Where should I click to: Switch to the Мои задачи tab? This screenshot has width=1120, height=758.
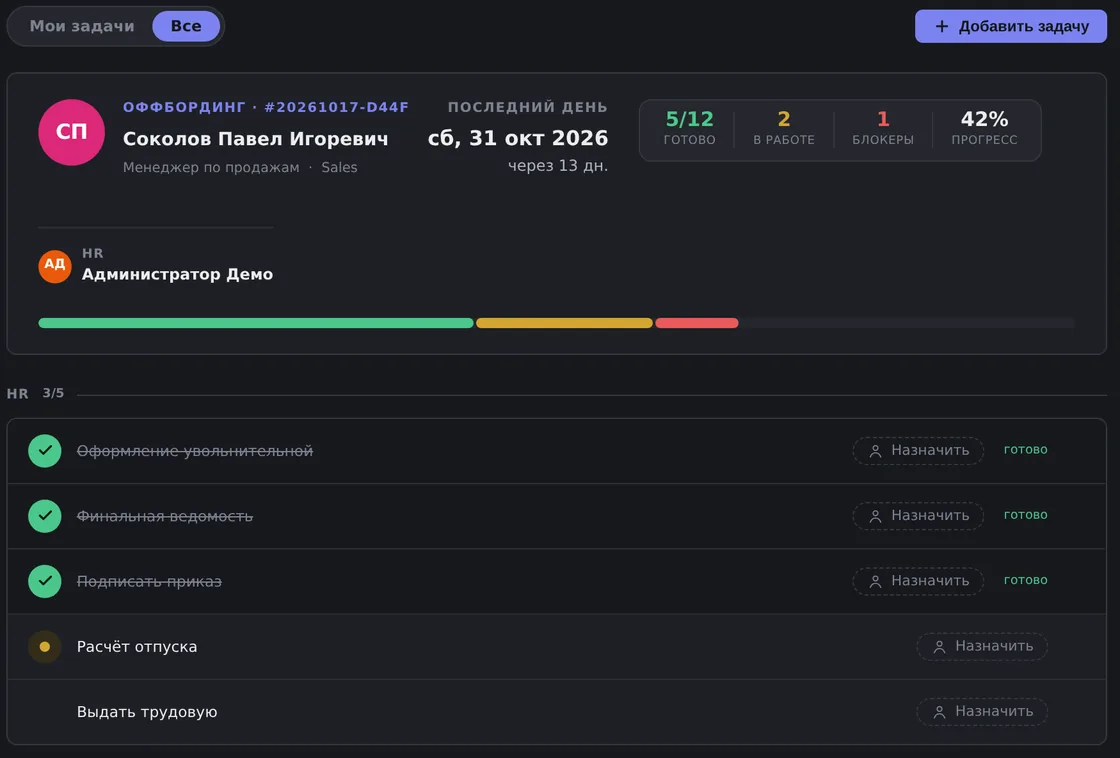tap(82, 26)
